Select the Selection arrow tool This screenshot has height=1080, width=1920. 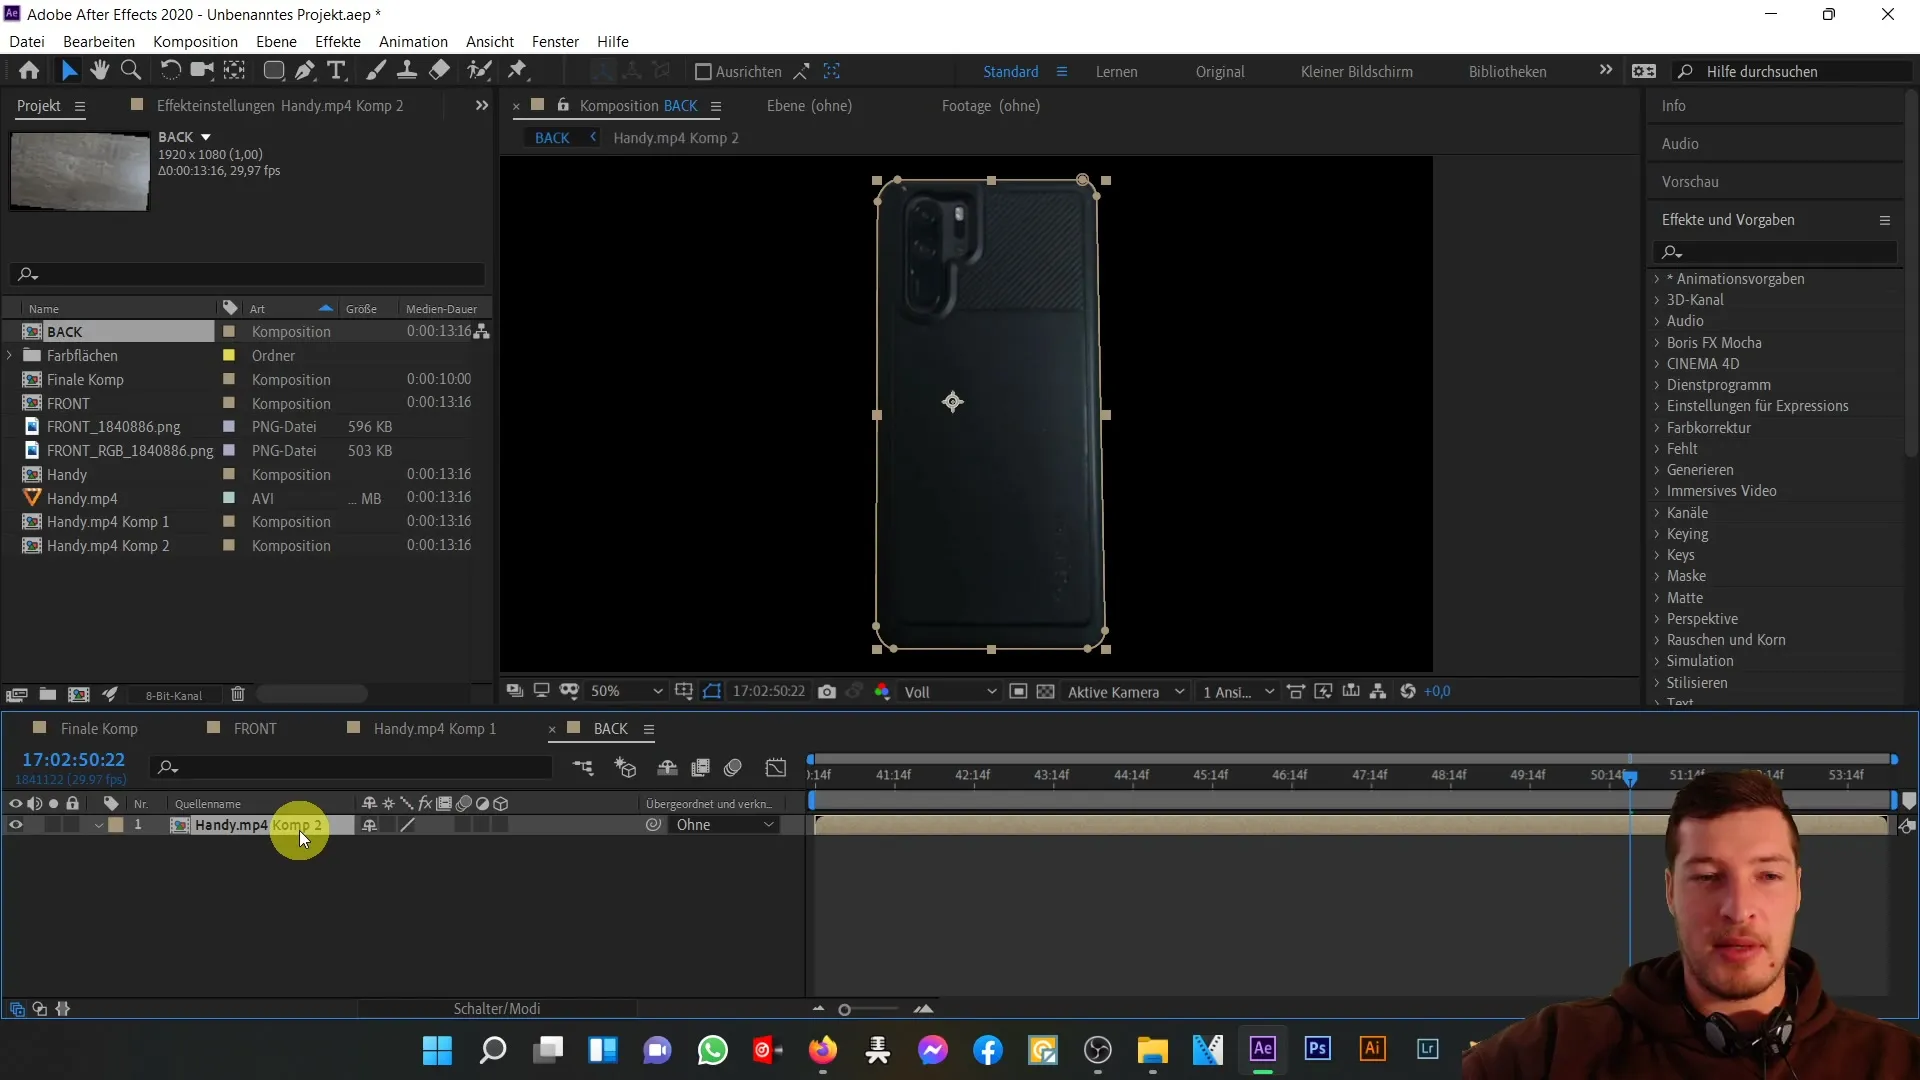click(x=68, y=71)
